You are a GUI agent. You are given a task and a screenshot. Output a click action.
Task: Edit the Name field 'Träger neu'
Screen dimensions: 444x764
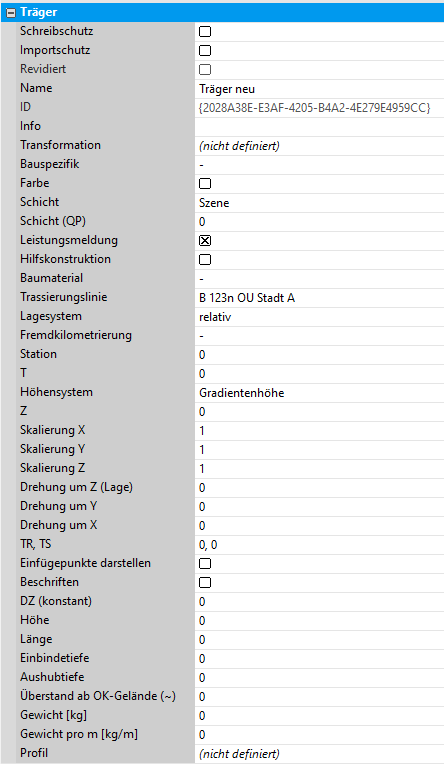[x=319, y=89]
